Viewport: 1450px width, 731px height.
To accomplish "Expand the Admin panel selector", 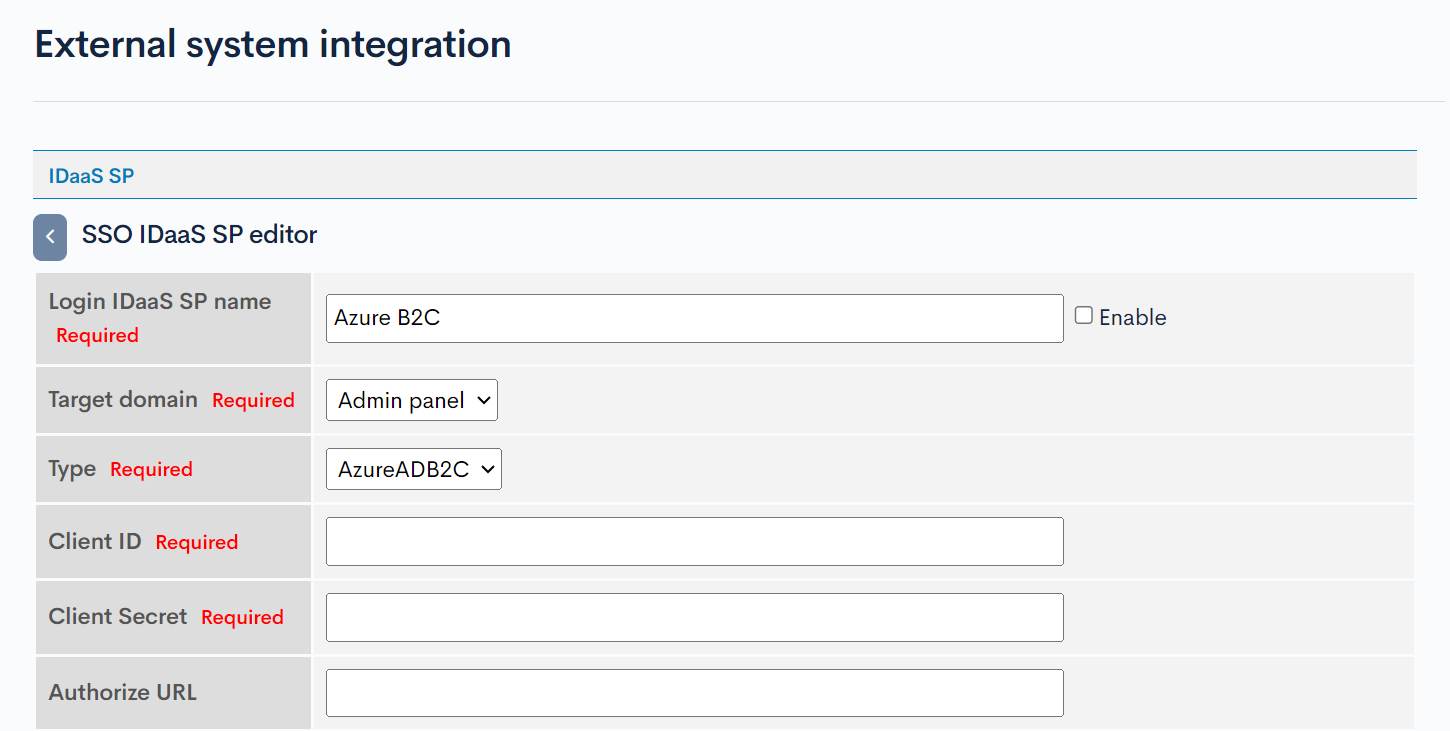I will 411,400.
